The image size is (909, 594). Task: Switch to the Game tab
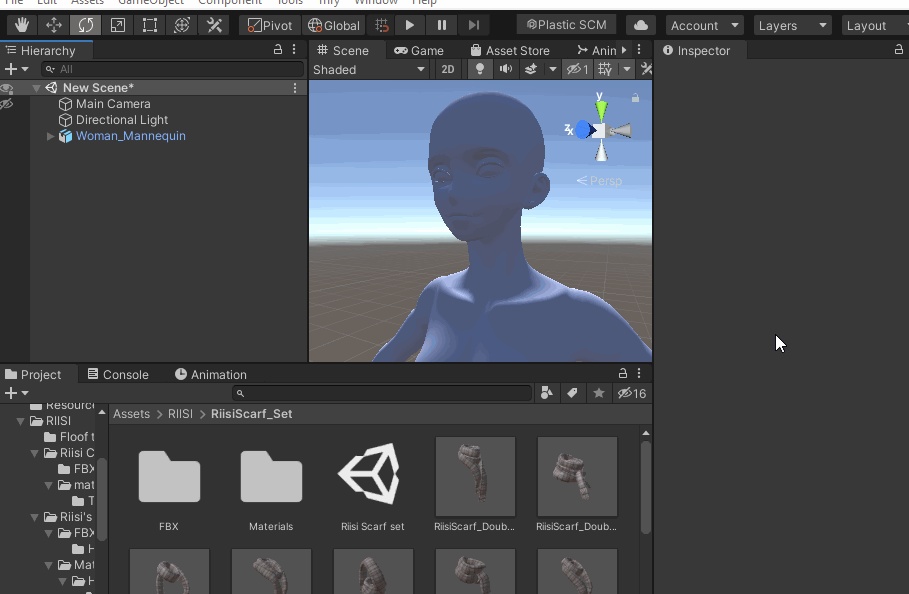pos(419,50)
